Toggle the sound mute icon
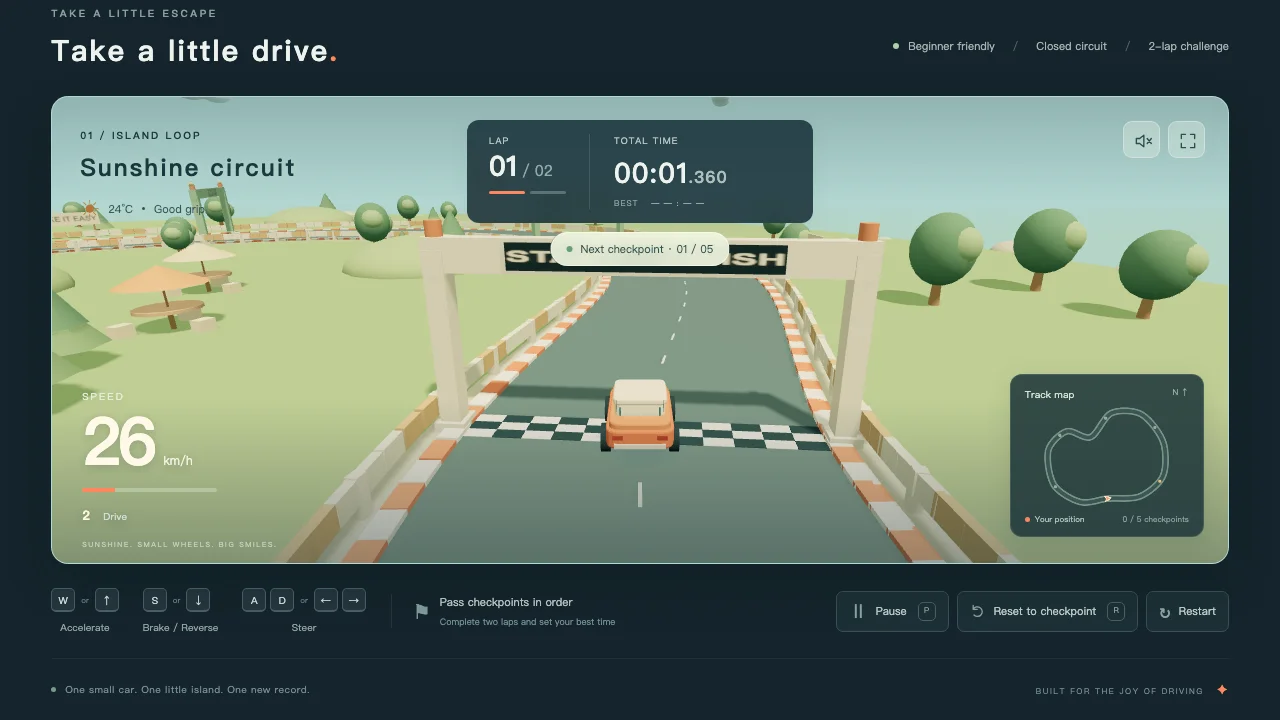 (1142, 141)
